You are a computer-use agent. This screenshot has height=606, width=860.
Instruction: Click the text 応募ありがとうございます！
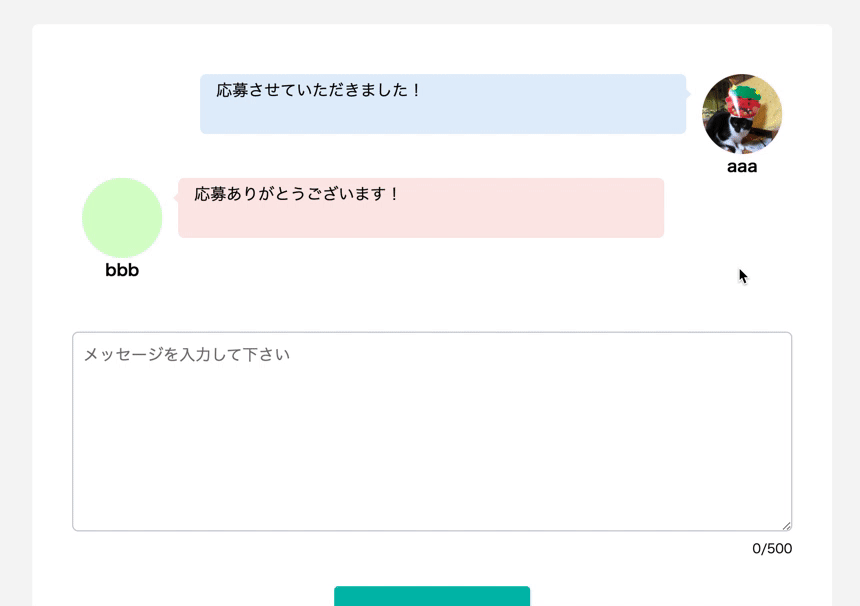coord(298,194)
